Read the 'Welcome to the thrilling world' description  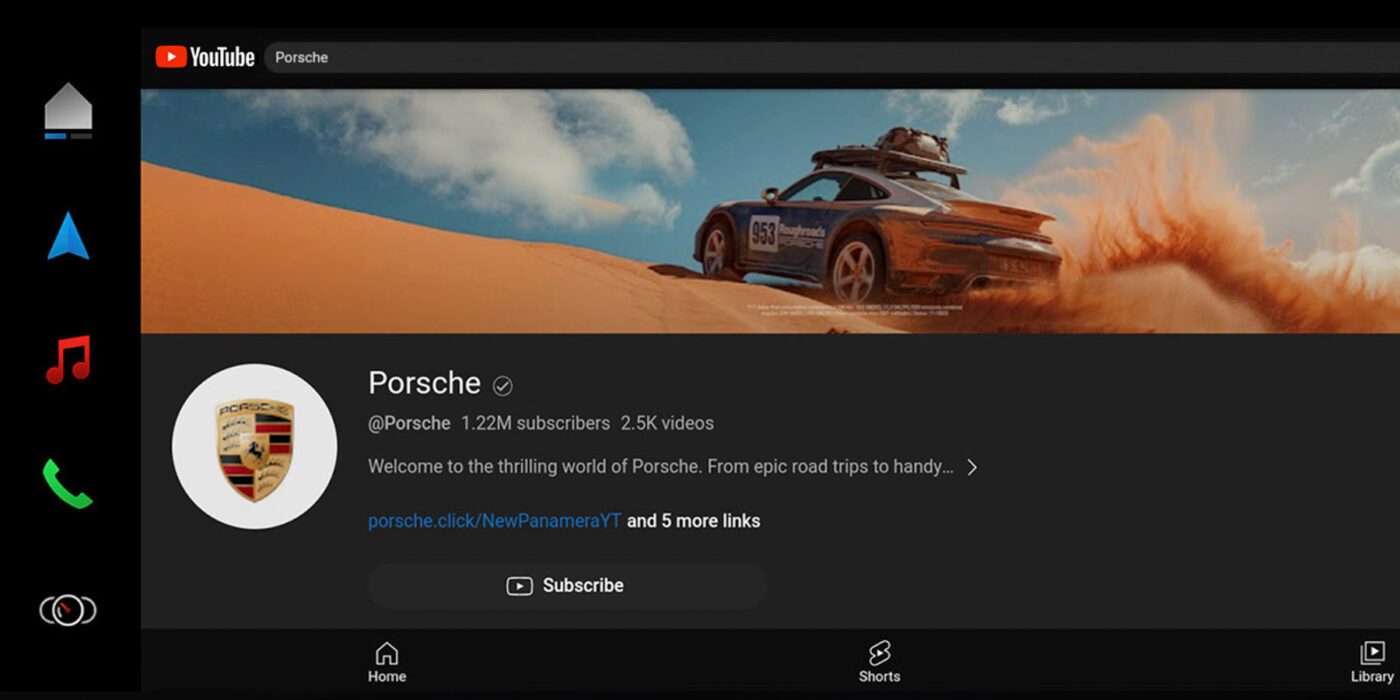click(660, 467)
